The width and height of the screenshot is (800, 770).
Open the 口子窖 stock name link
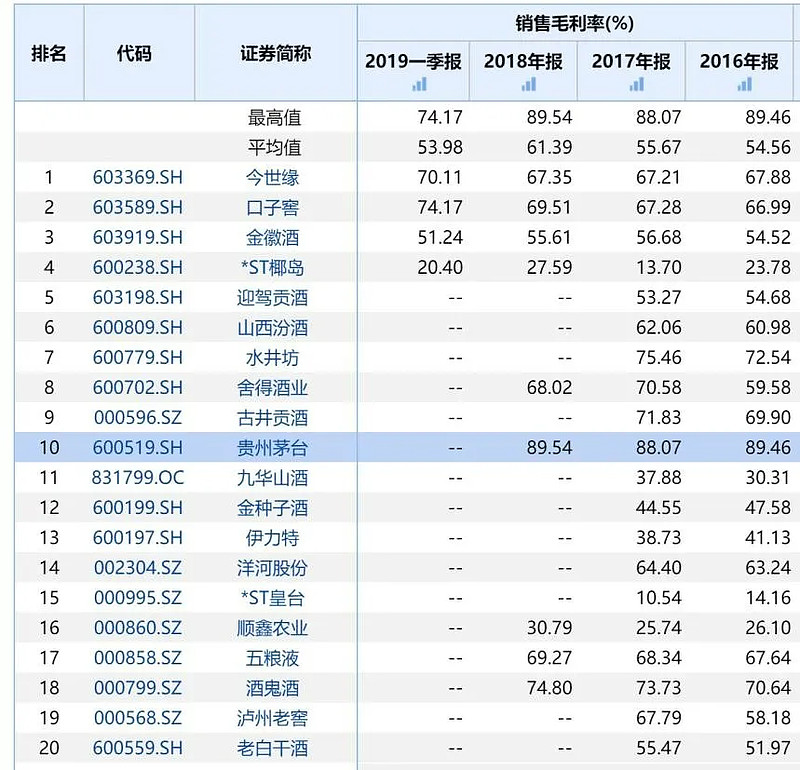click(272, 208)
